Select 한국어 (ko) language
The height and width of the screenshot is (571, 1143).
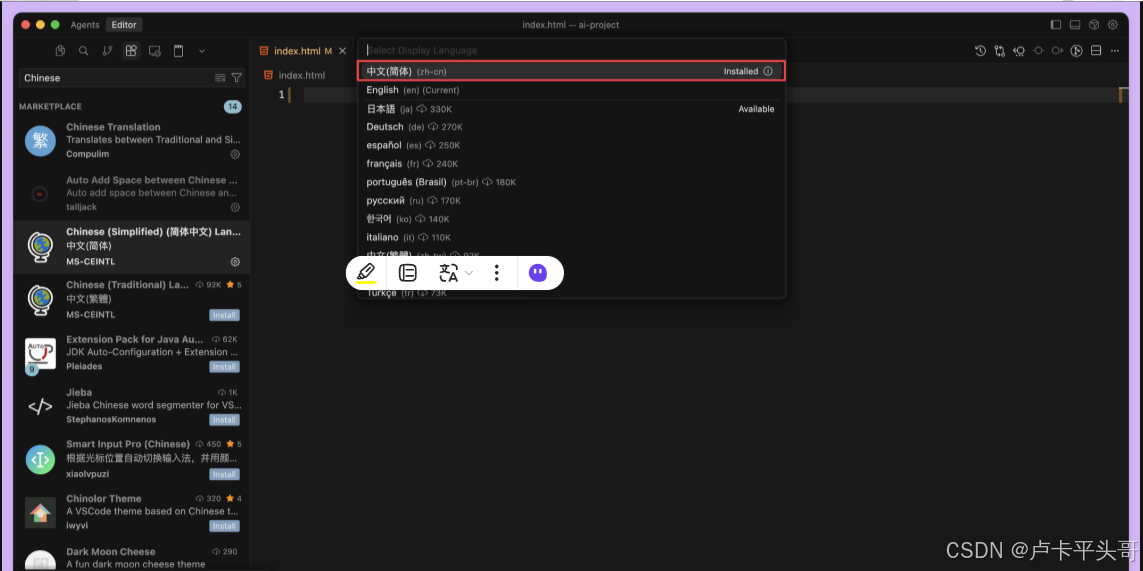click(x=572, y=219)
